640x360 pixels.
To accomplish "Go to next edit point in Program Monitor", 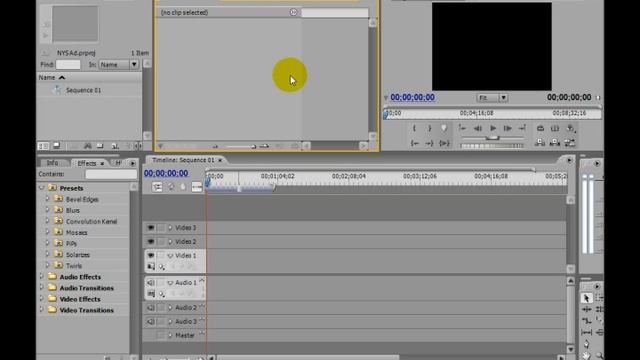I will [x=522, y=128].
